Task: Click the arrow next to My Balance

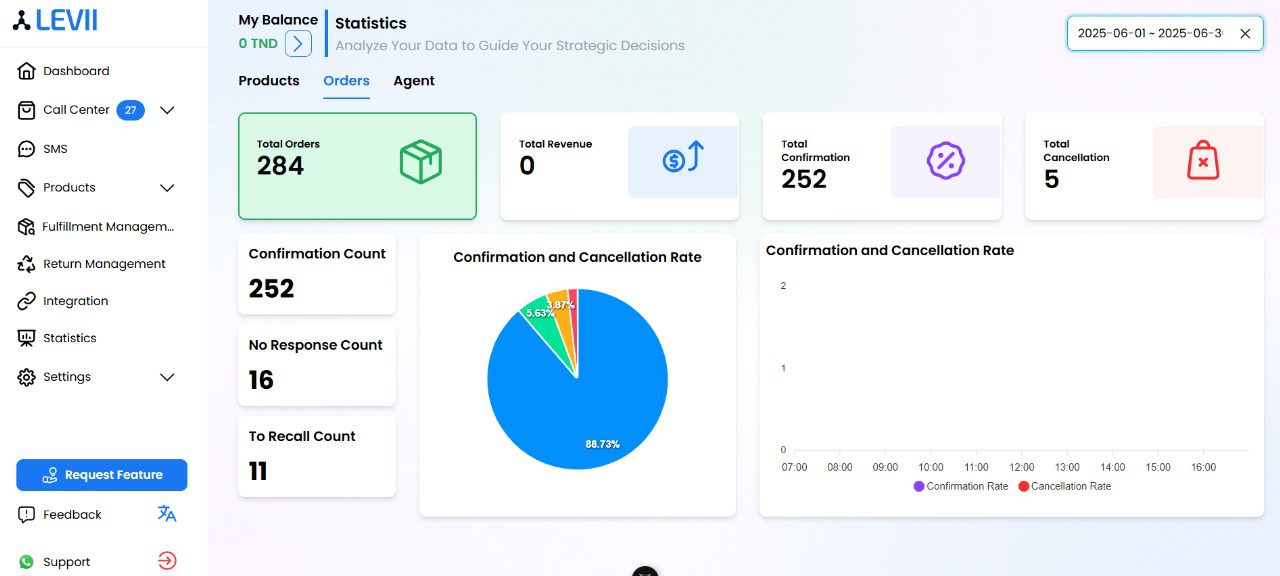Action: point(299,43)
